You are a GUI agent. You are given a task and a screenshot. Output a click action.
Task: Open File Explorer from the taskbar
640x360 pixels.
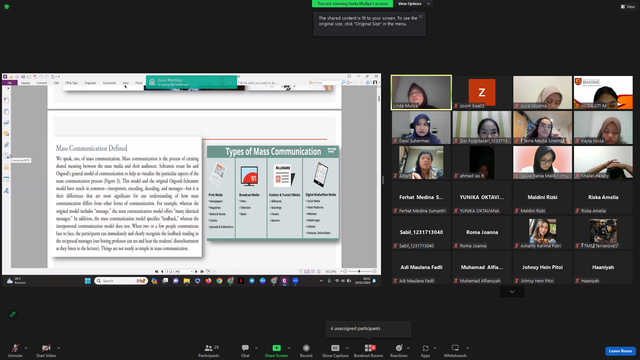(187, 281)
